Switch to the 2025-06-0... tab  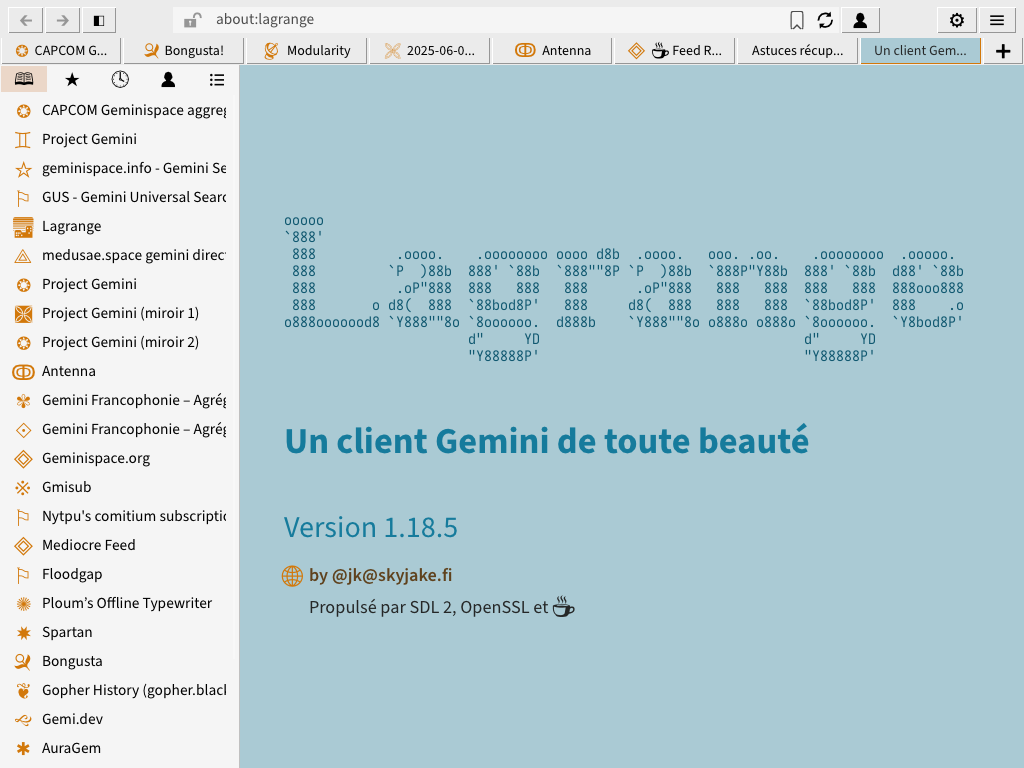click(x=429, y=50)
